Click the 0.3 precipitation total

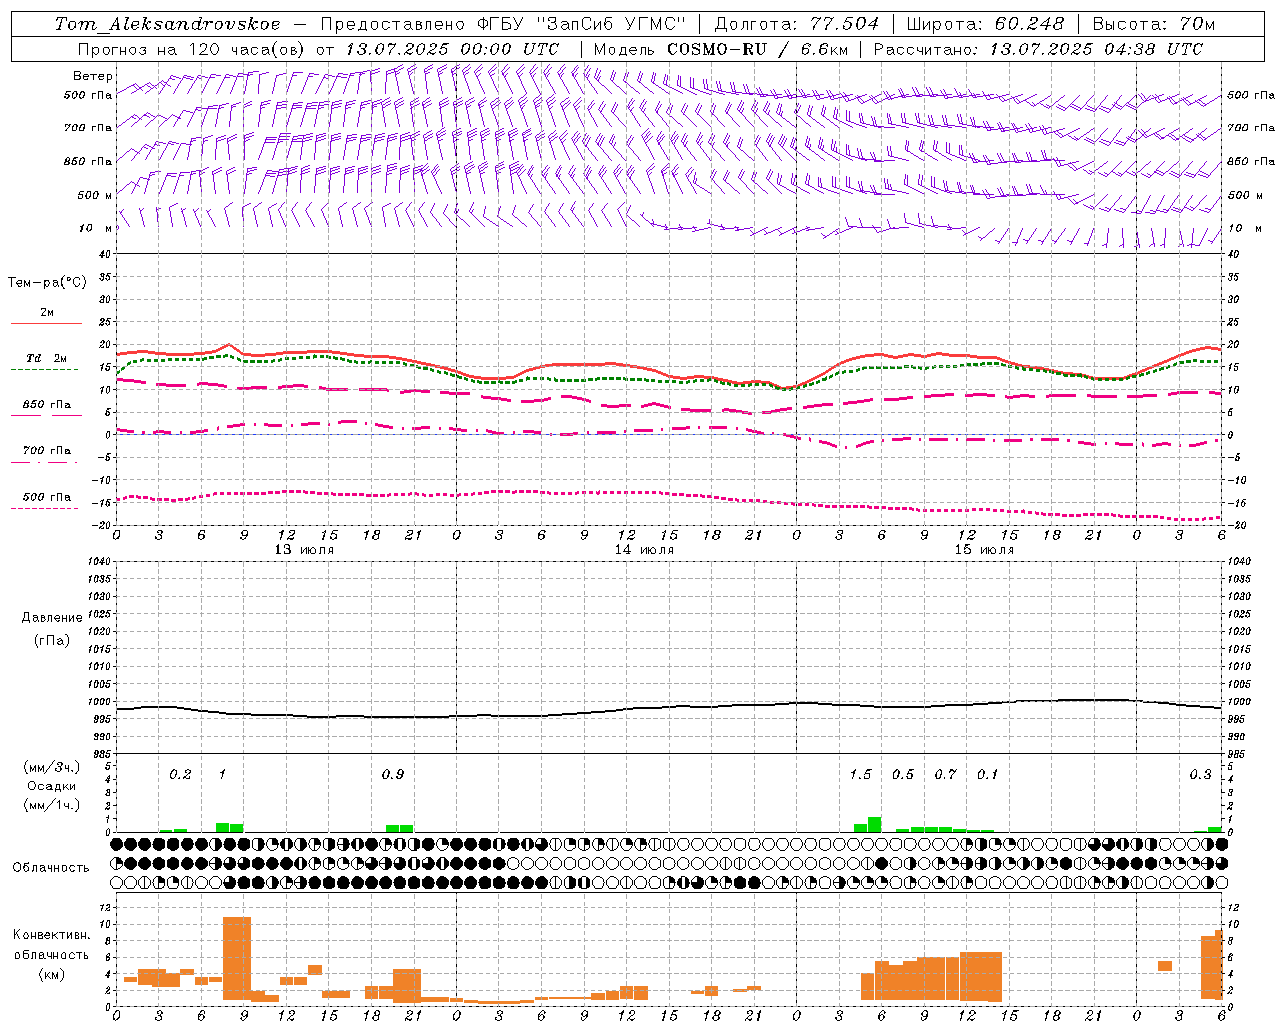click(x=1200, y=774)
